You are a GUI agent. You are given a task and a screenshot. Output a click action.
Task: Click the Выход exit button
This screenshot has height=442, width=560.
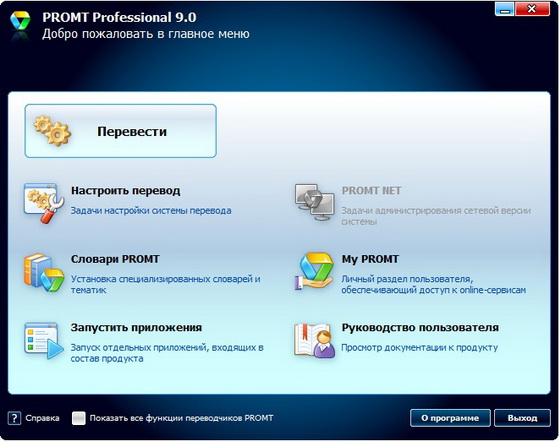(x=522, y=418)
